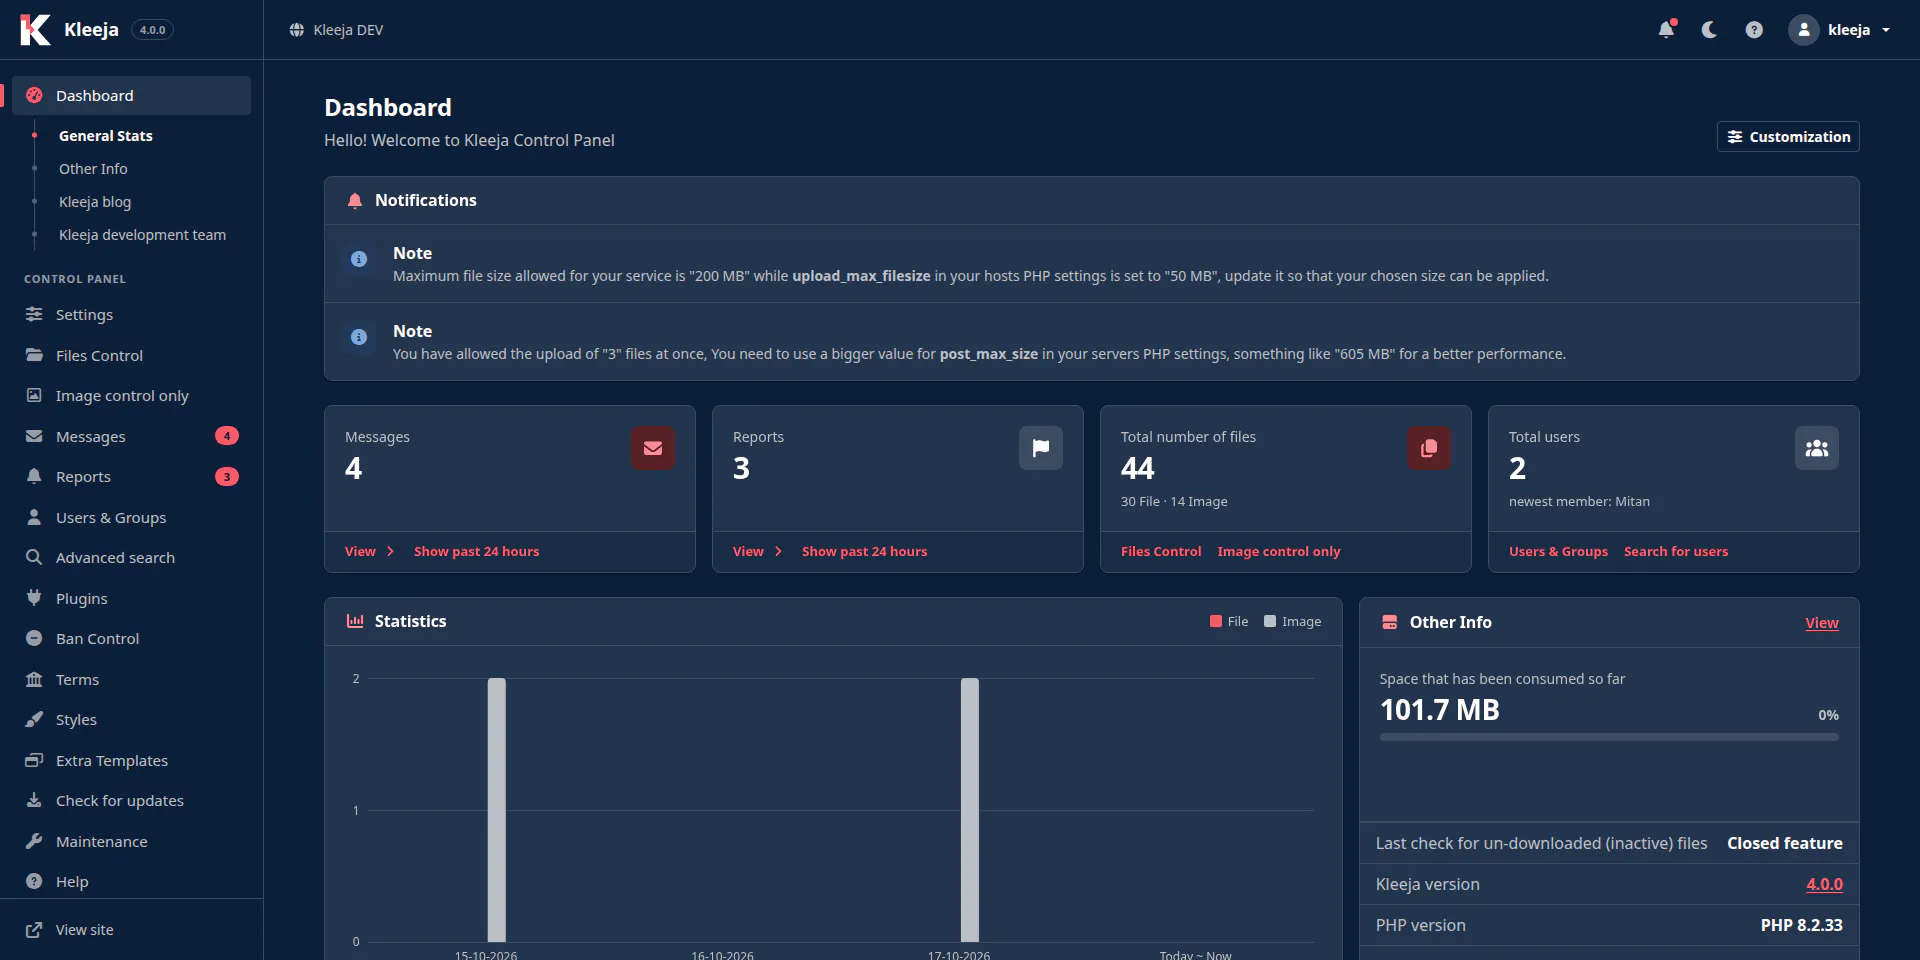
Task: Click the files copy icon in Total files card
Action: click(1429, 448)
